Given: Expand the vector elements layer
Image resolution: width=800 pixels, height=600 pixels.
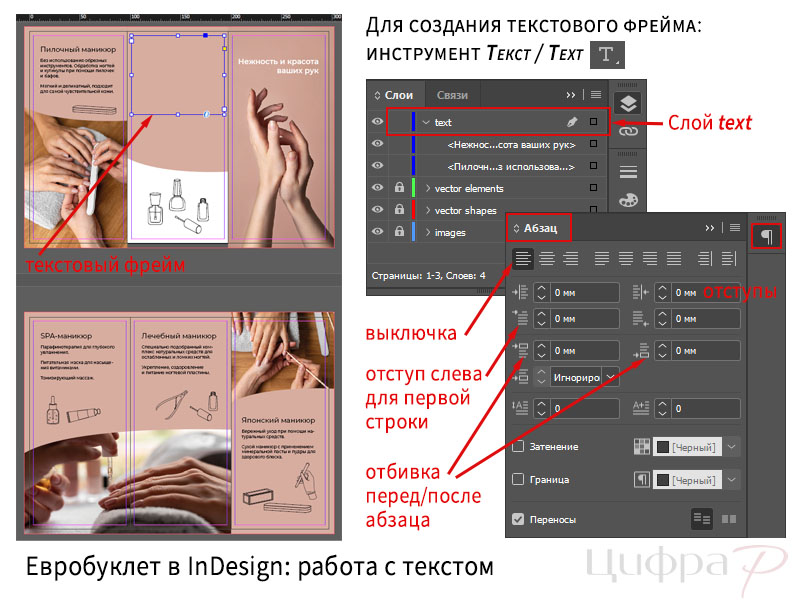Looking at the screenshot, I should [428, 188].
